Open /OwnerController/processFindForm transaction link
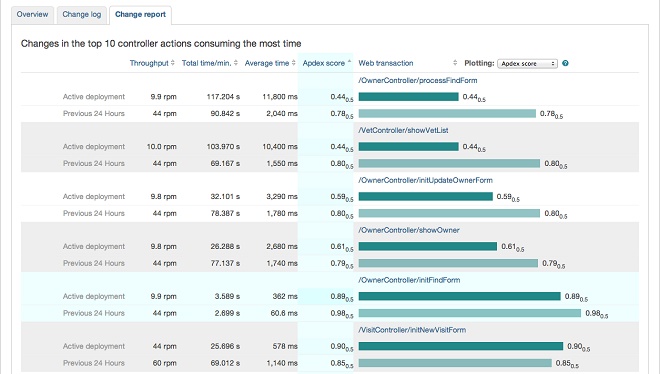The width and height of the screenshot is (660, 374). (x=418, y=80)
